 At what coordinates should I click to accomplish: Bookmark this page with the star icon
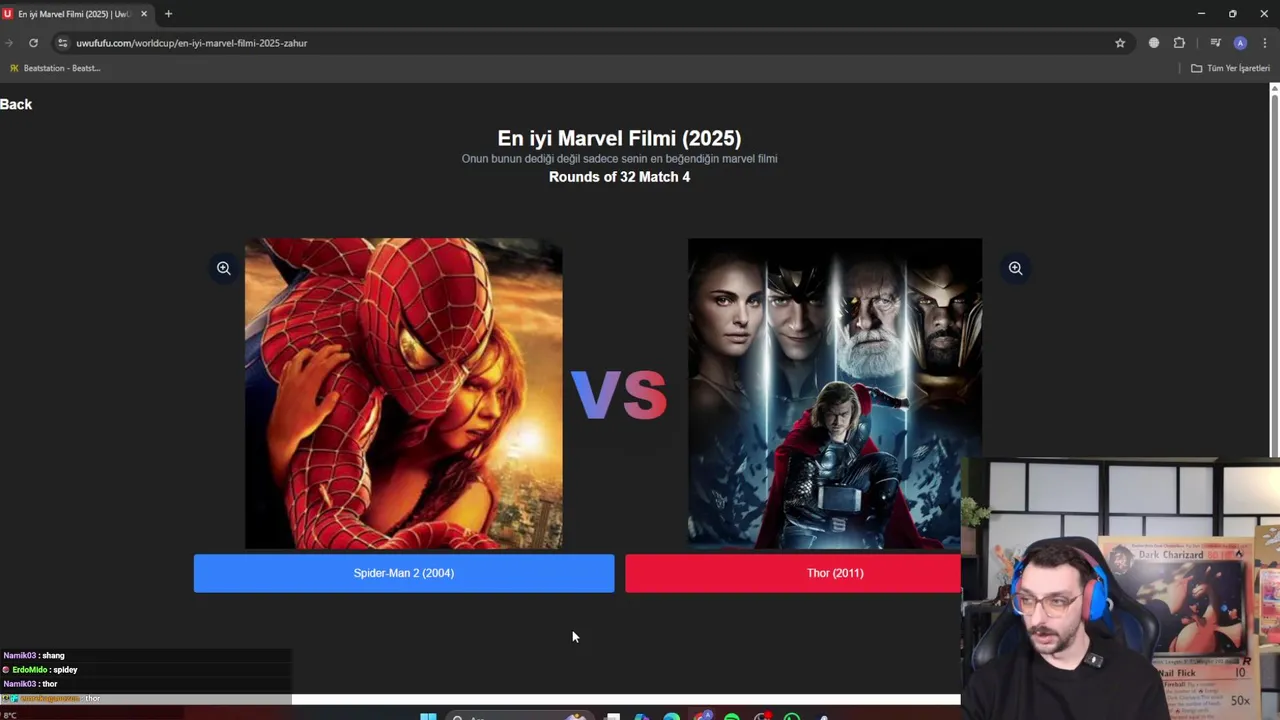coord(1120,43)
